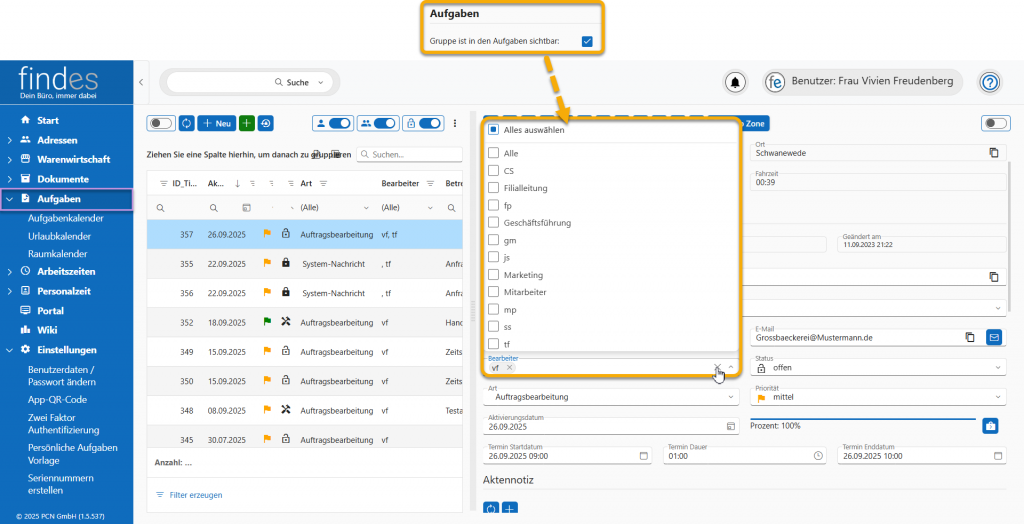Click the blue refresh icon in task toolbar
The height and width of the screenshot is (524, 1024).
186,123
